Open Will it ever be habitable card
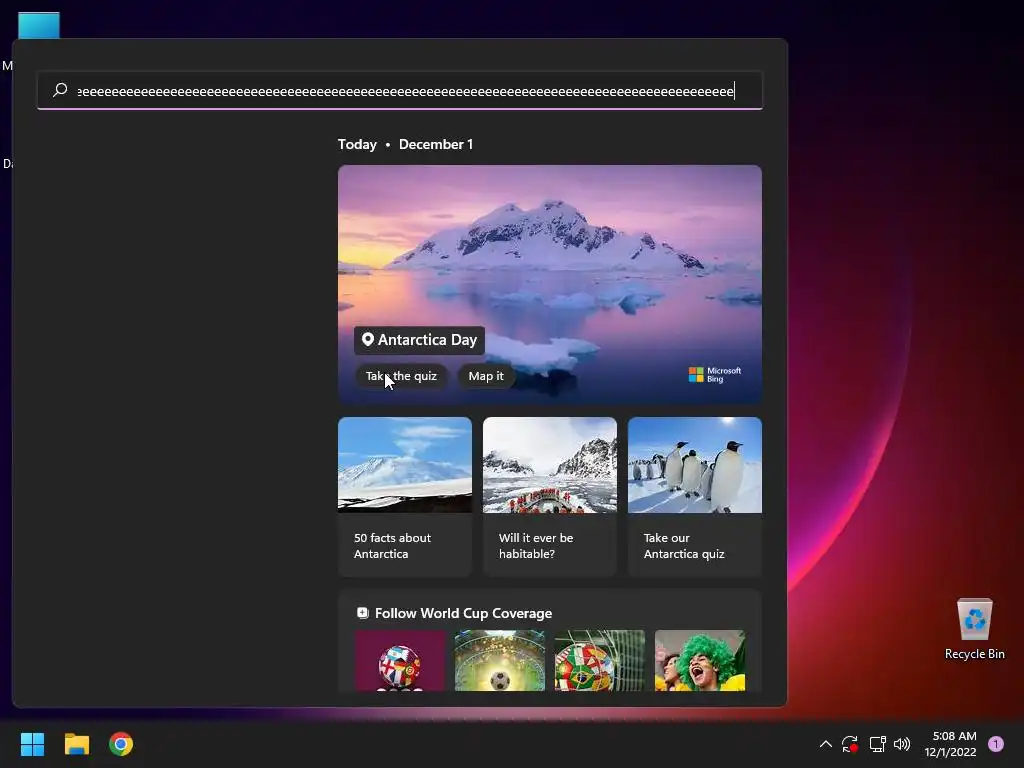Image resolution: width=1024 pixels, height=768 pixels. pos(550,497)
